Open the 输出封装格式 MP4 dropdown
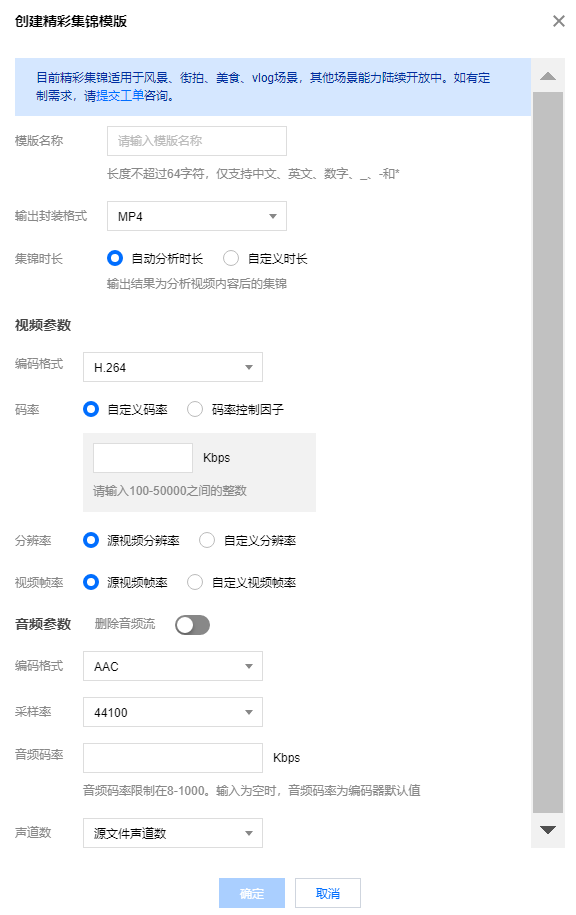 pos(197,216)
